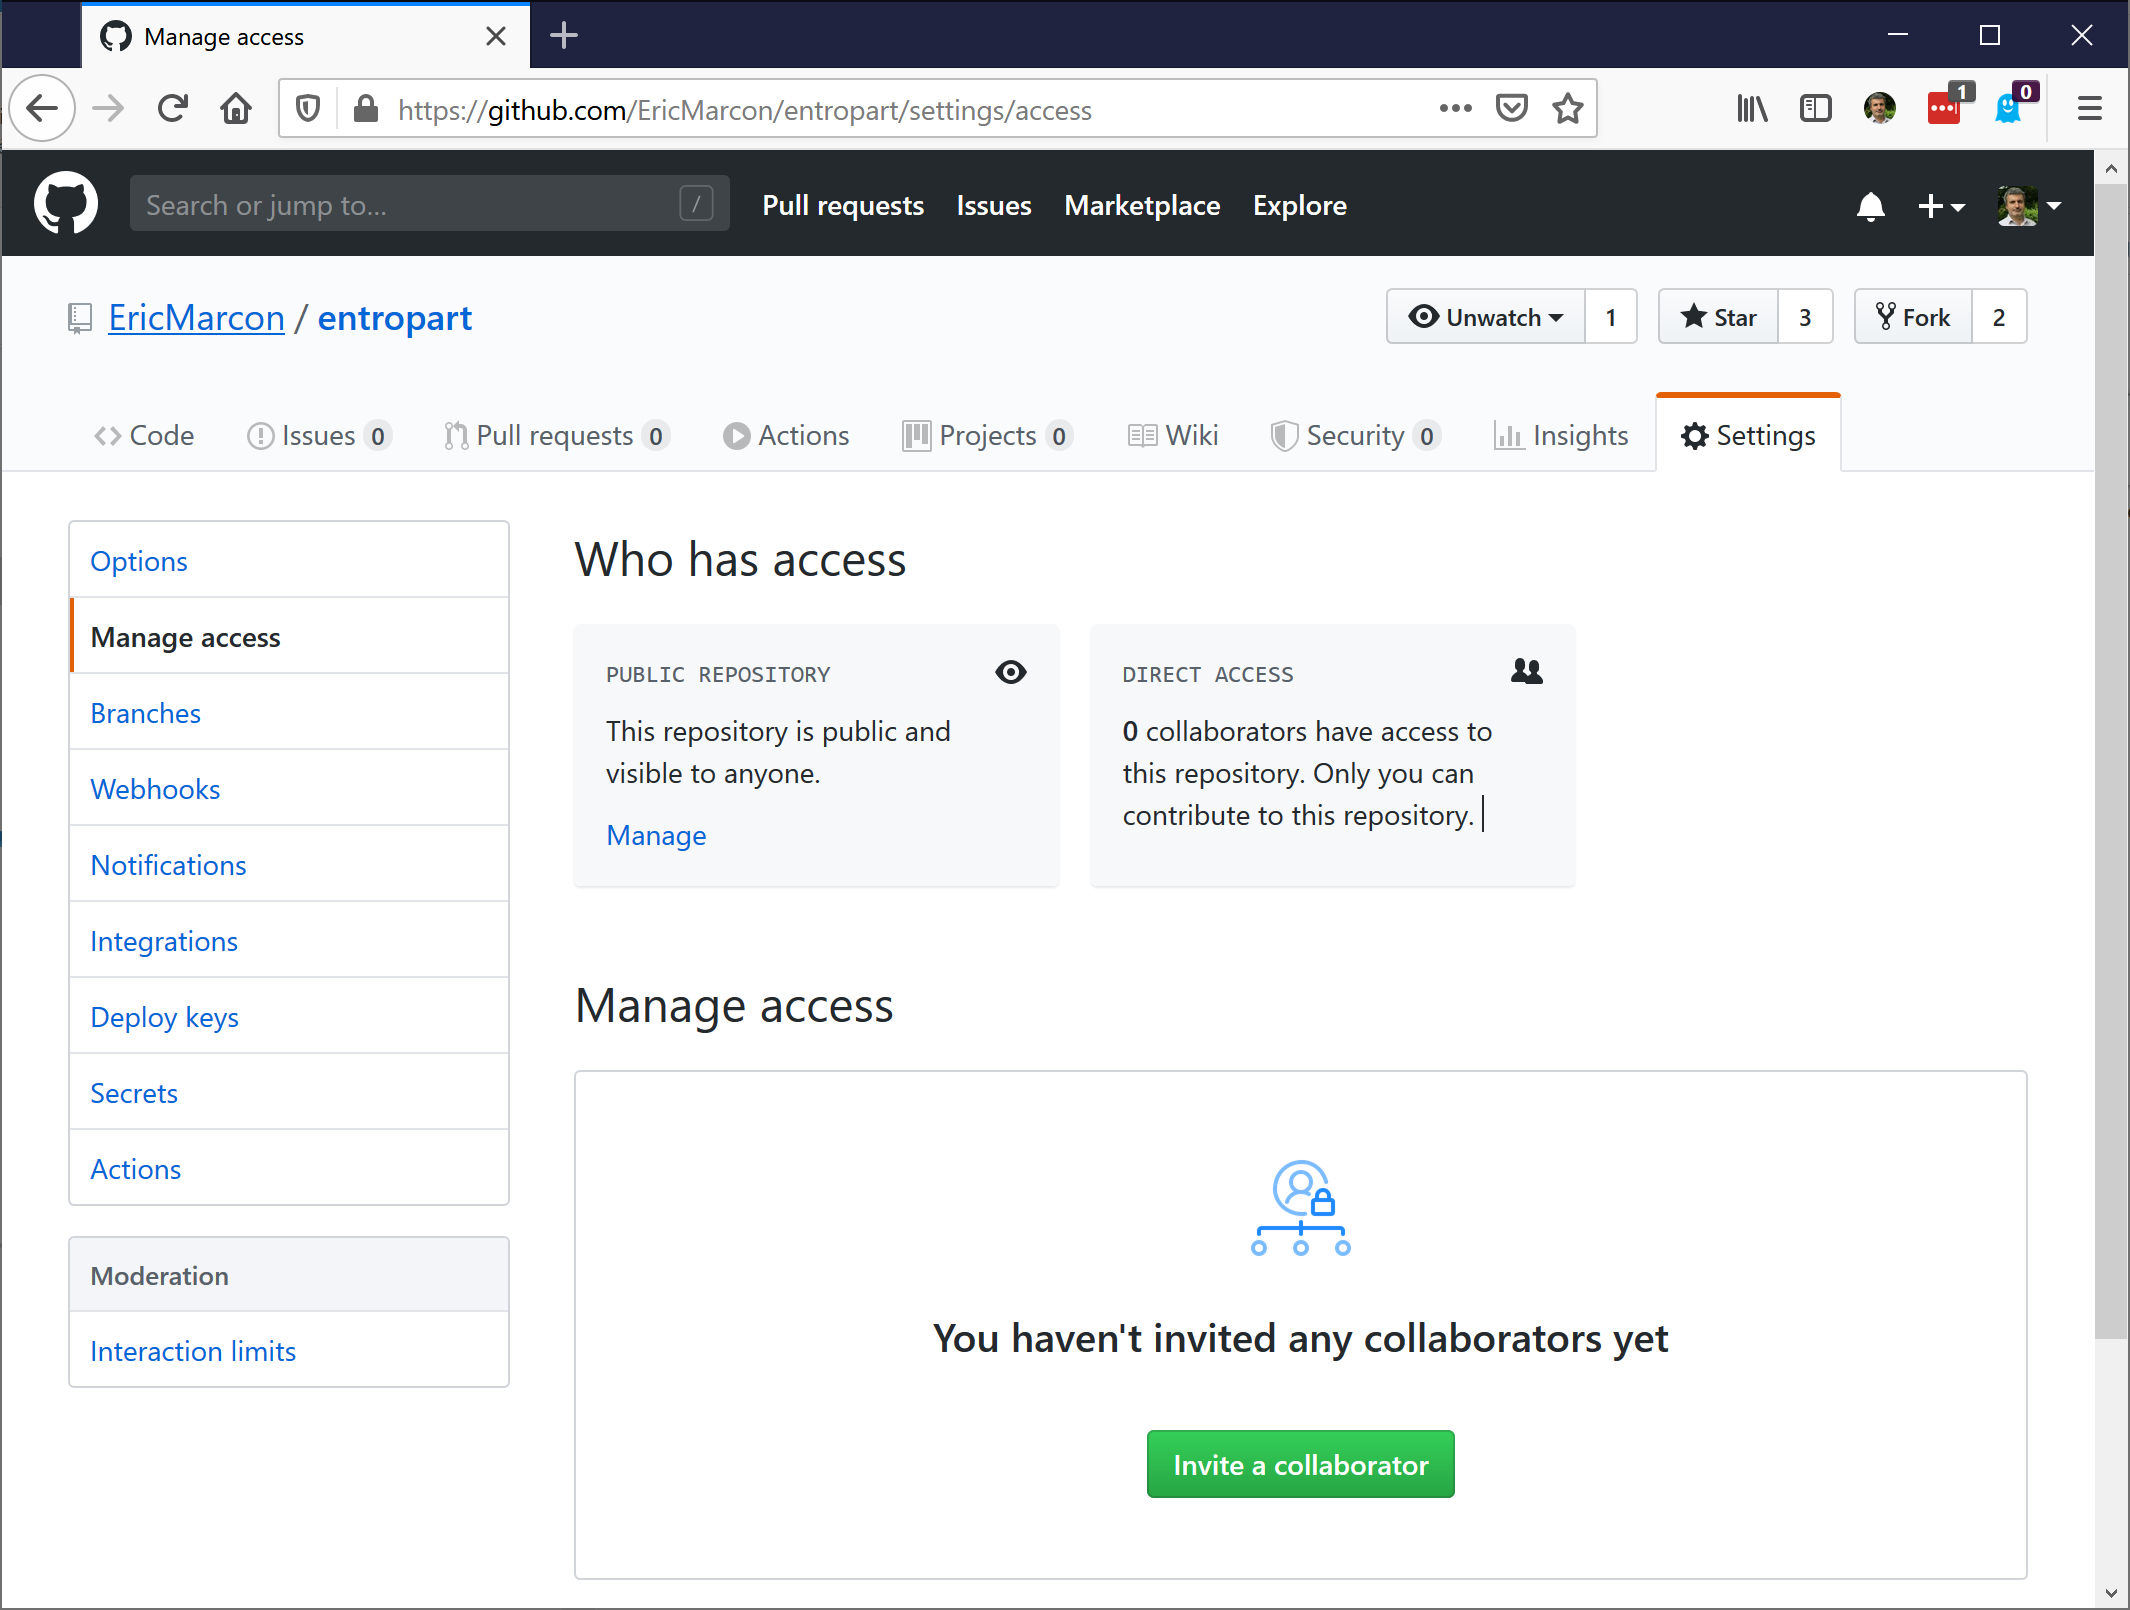The width and height of the screenshot is (2130, 1610).
Task: View the watchers count of 1
Action: pos(1611,317)
